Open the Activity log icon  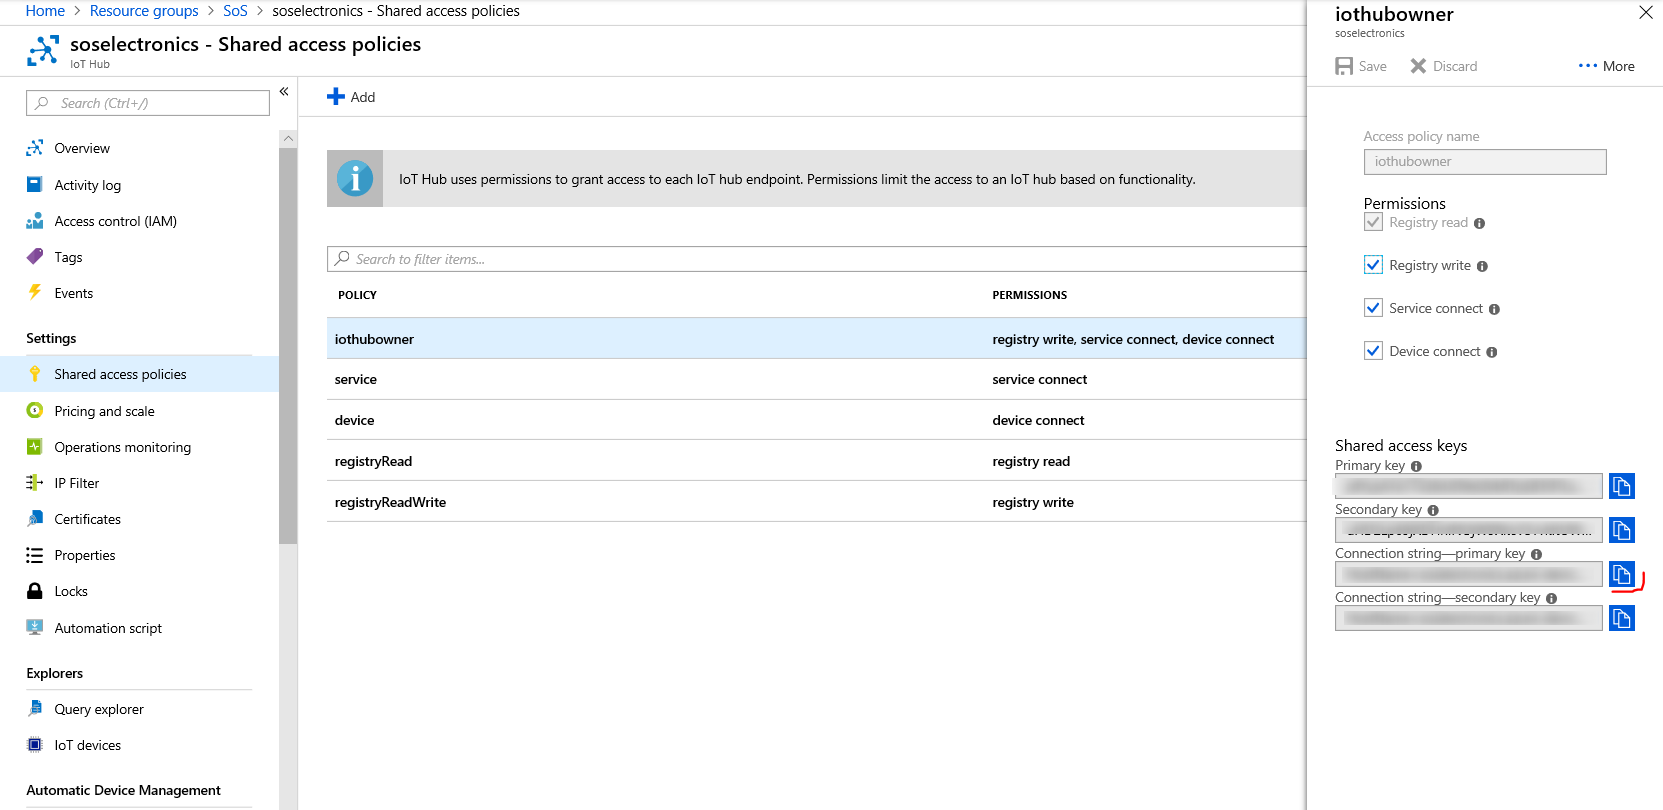35,185
